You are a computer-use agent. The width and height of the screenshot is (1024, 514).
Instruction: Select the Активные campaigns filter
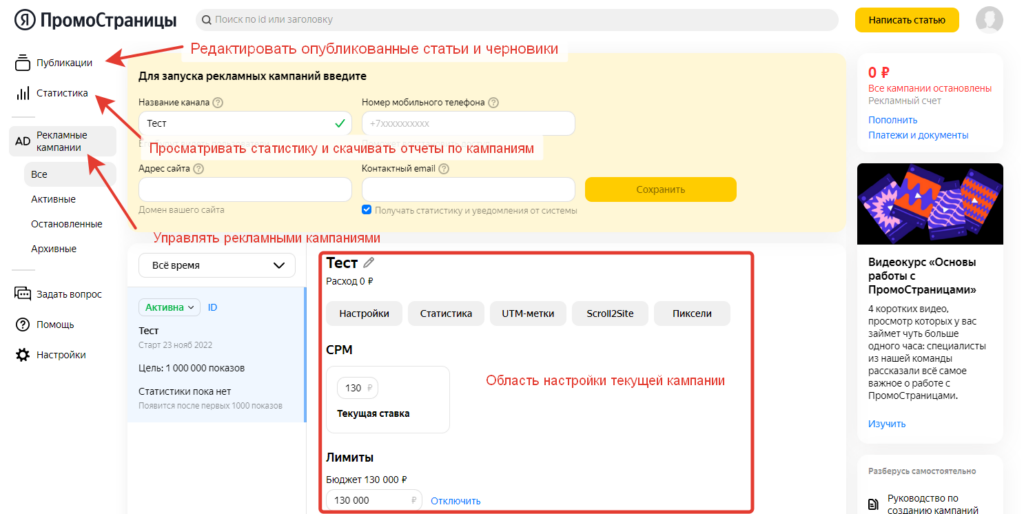pos(53,199)
